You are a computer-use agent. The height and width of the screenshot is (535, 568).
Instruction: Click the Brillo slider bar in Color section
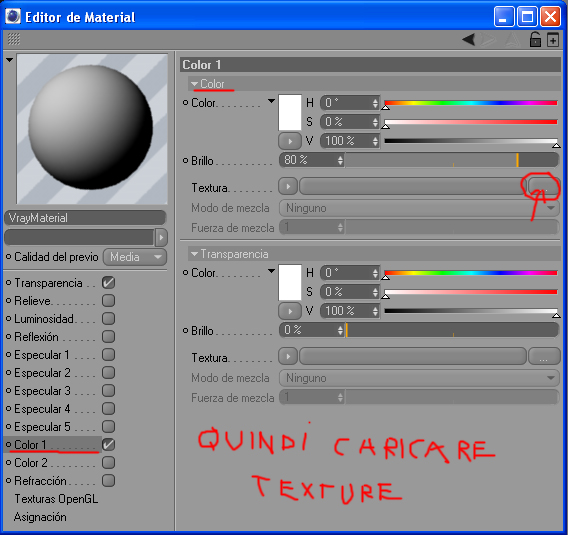[452, 160]
